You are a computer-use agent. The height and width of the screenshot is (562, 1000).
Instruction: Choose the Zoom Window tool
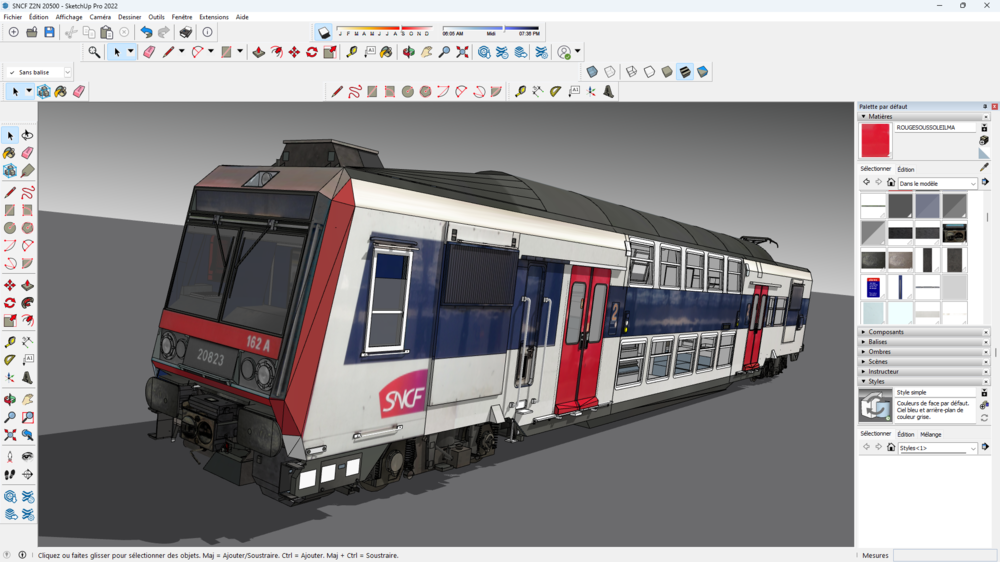pos(27,417)
